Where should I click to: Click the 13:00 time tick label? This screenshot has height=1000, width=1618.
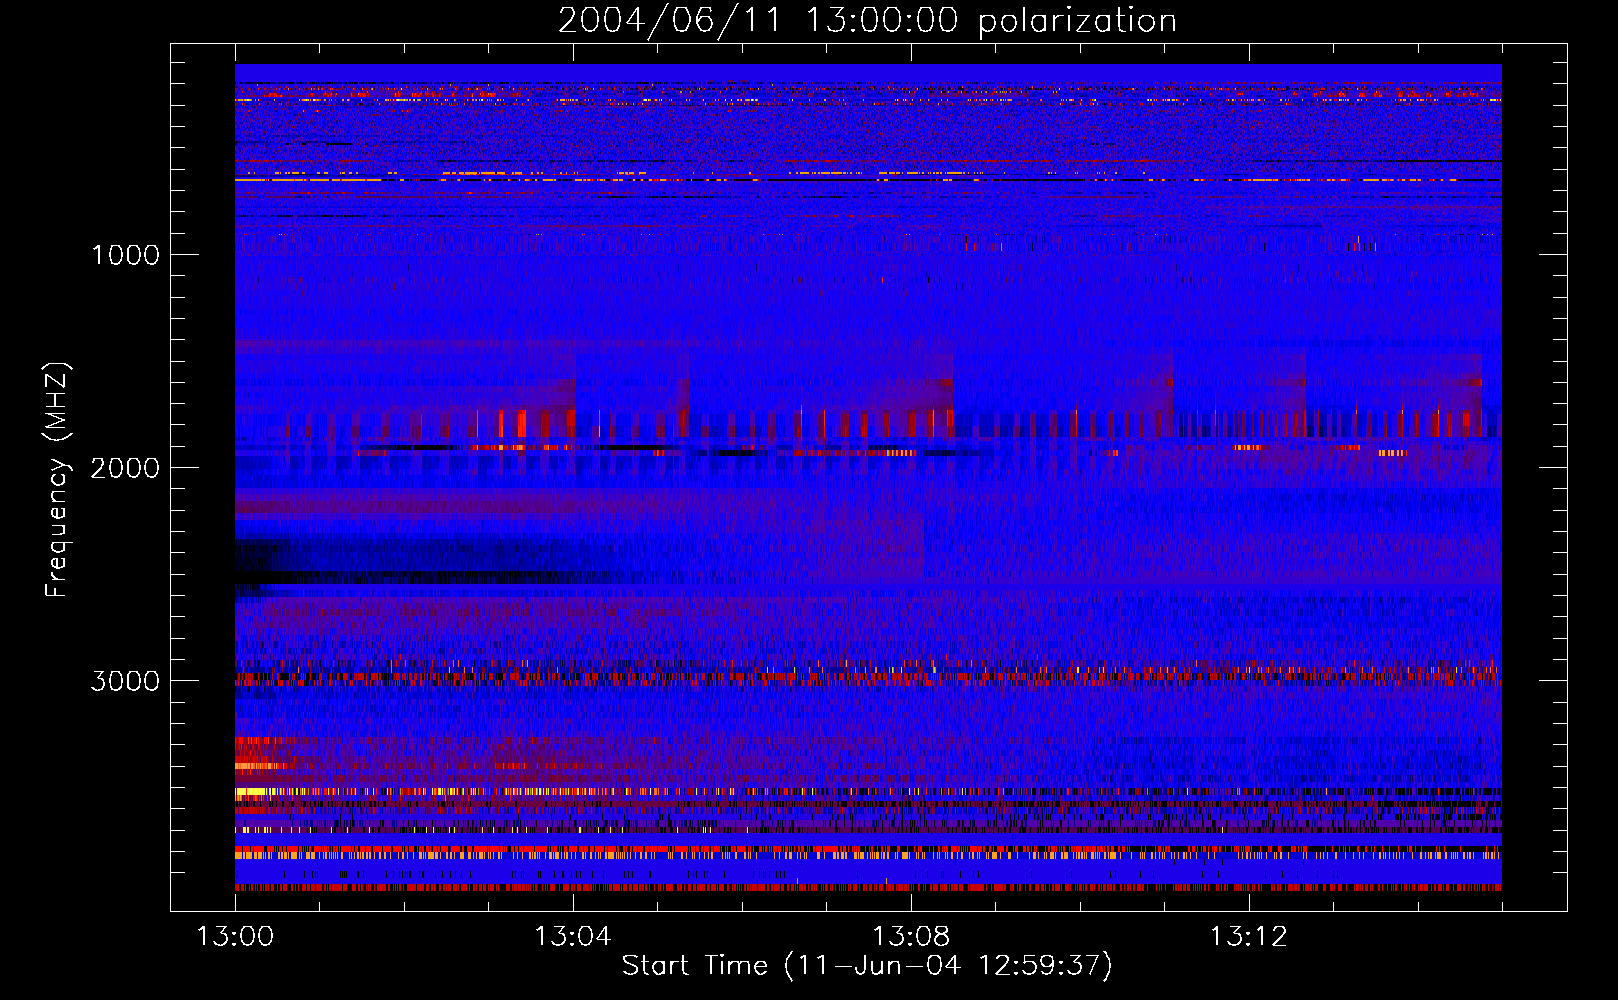coord(235,936)
